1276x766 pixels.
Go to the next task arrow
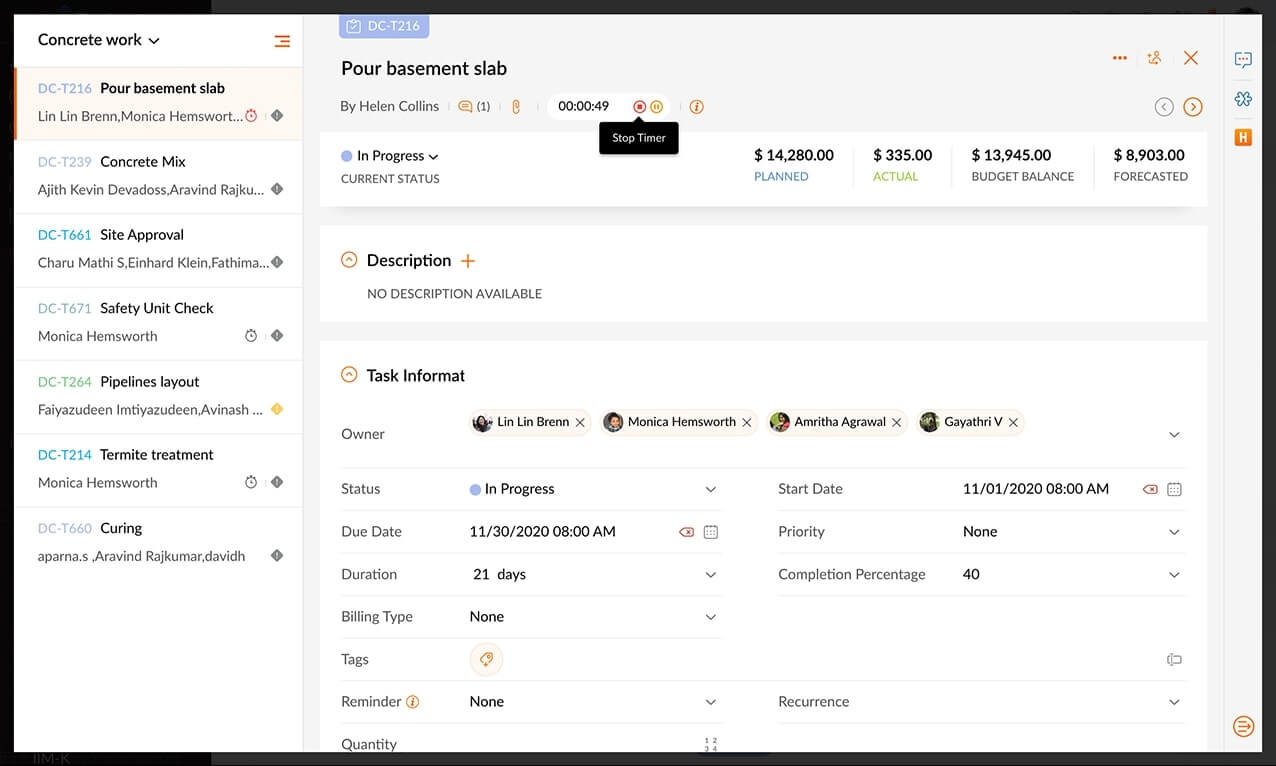tap(1192, 107)
